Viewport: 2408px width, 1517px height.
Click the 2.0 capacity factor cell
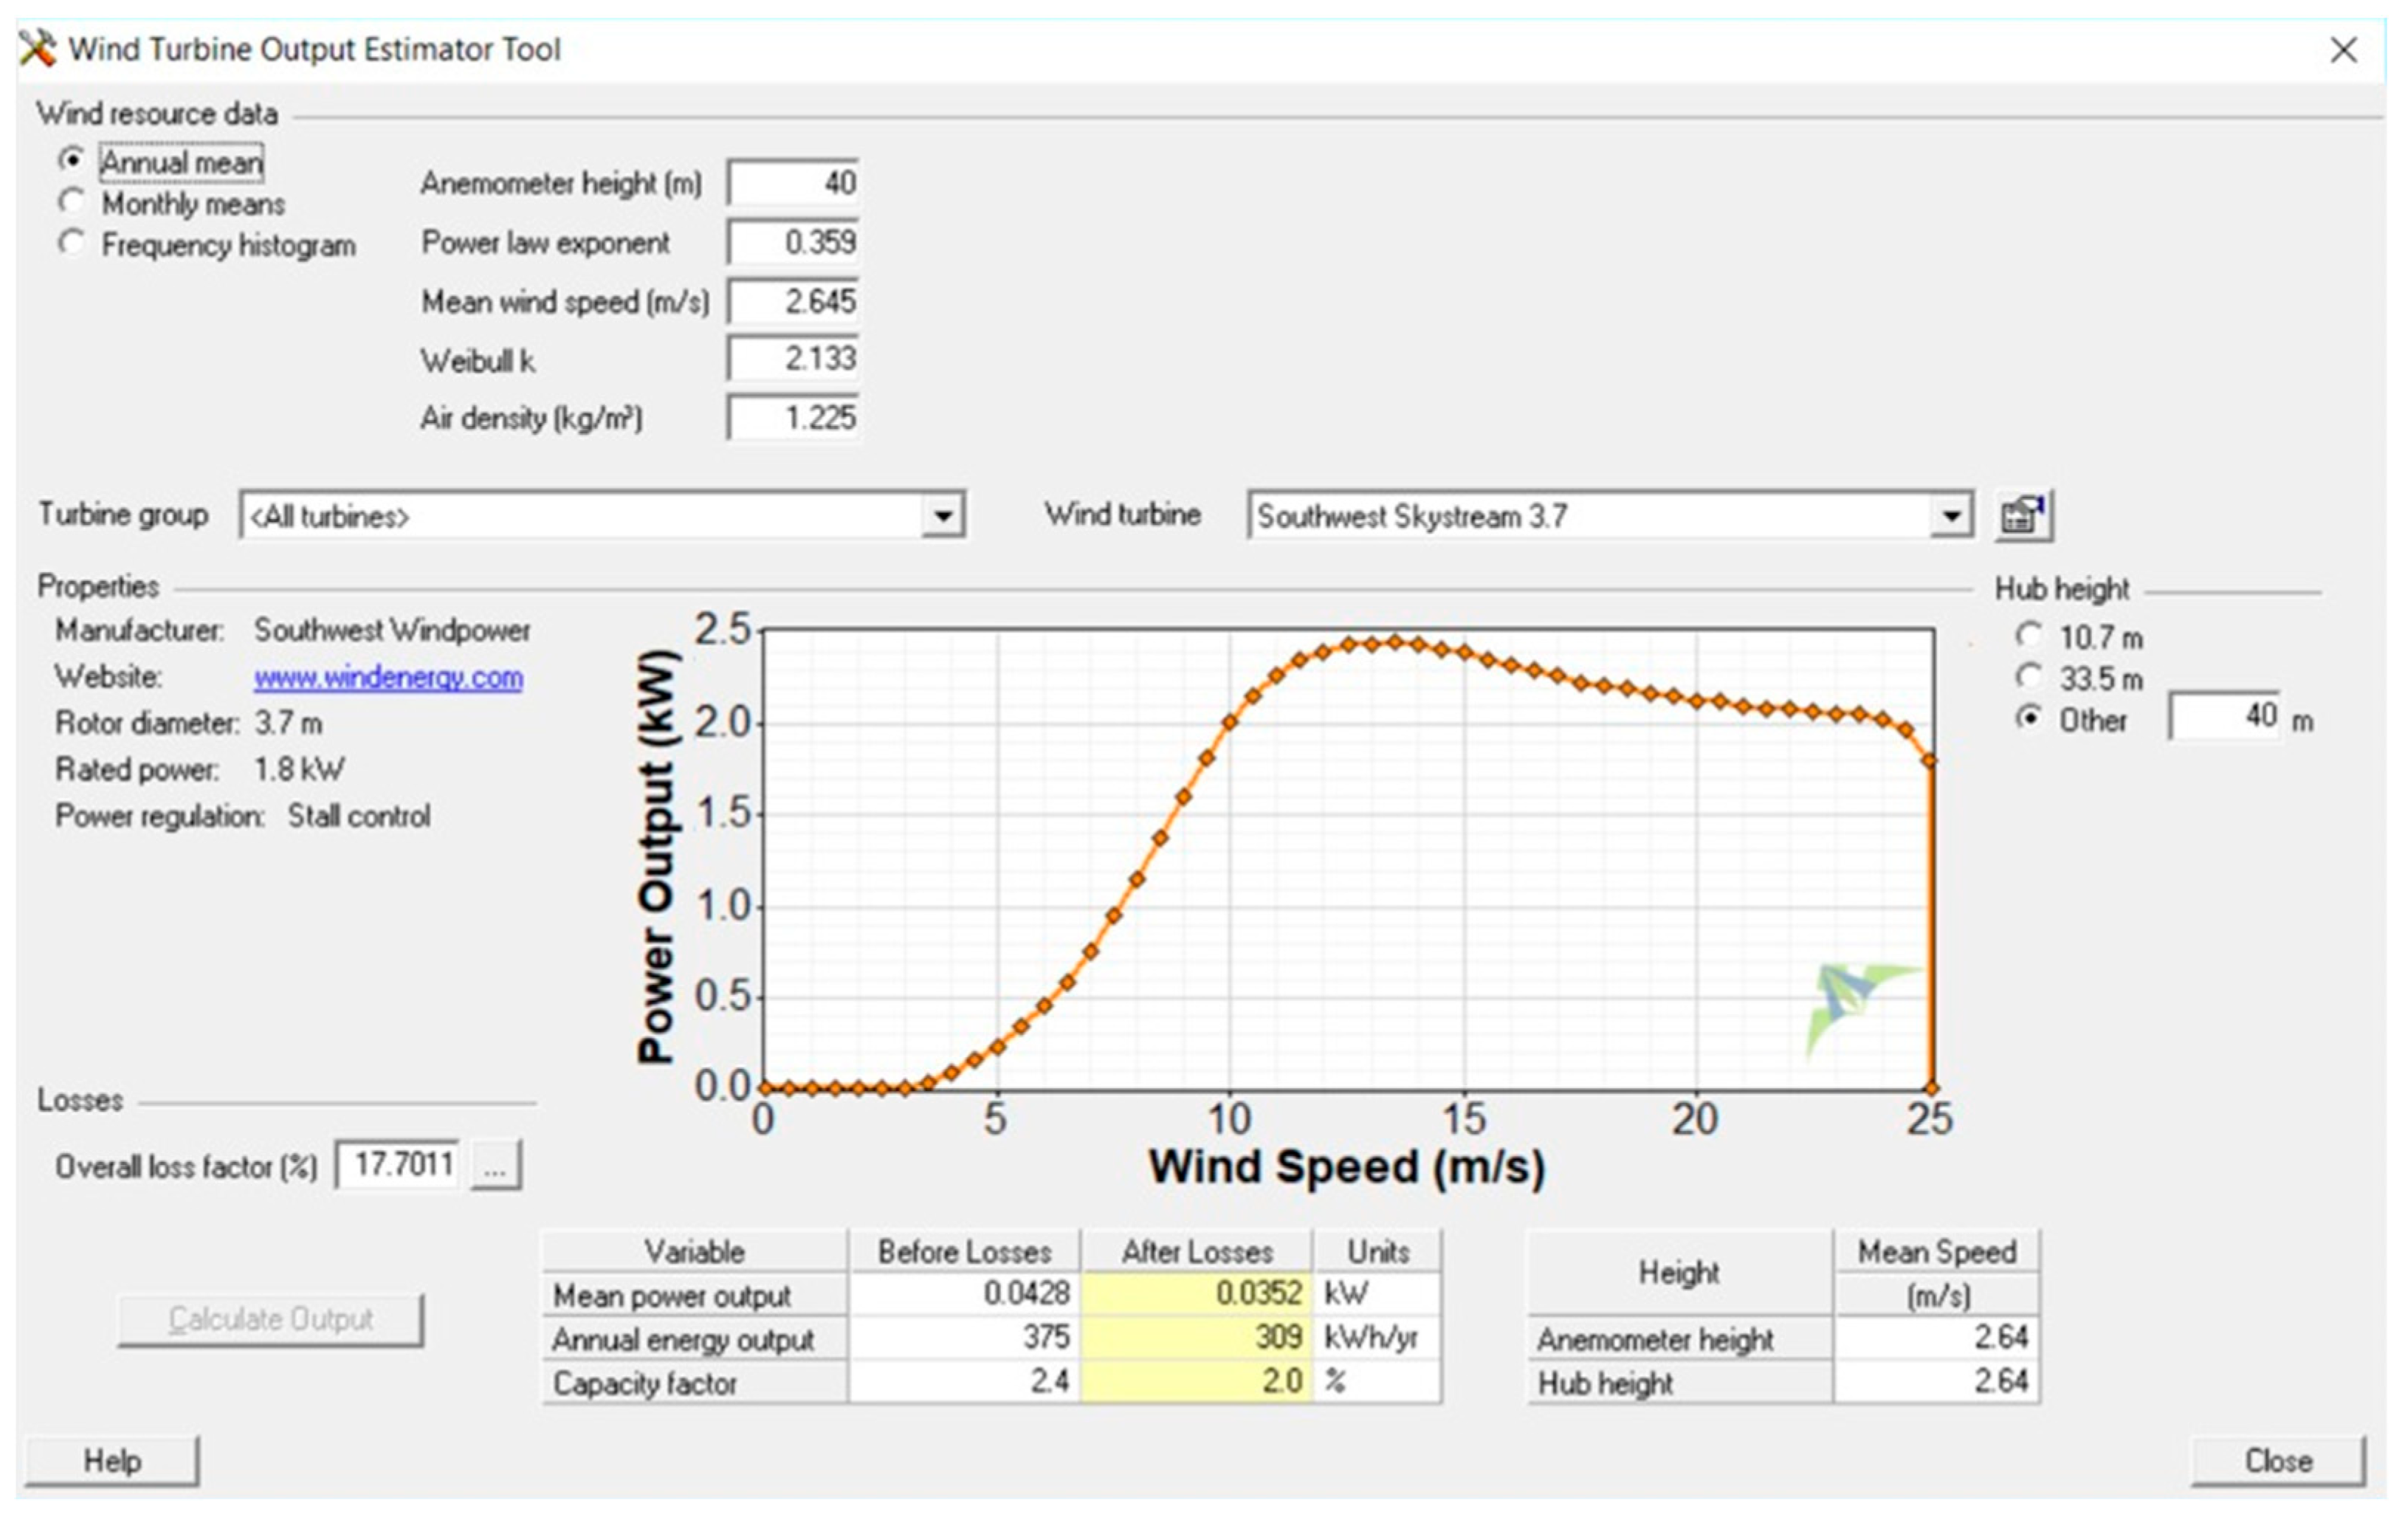pyautogui.click(x=1196, y=1381)
